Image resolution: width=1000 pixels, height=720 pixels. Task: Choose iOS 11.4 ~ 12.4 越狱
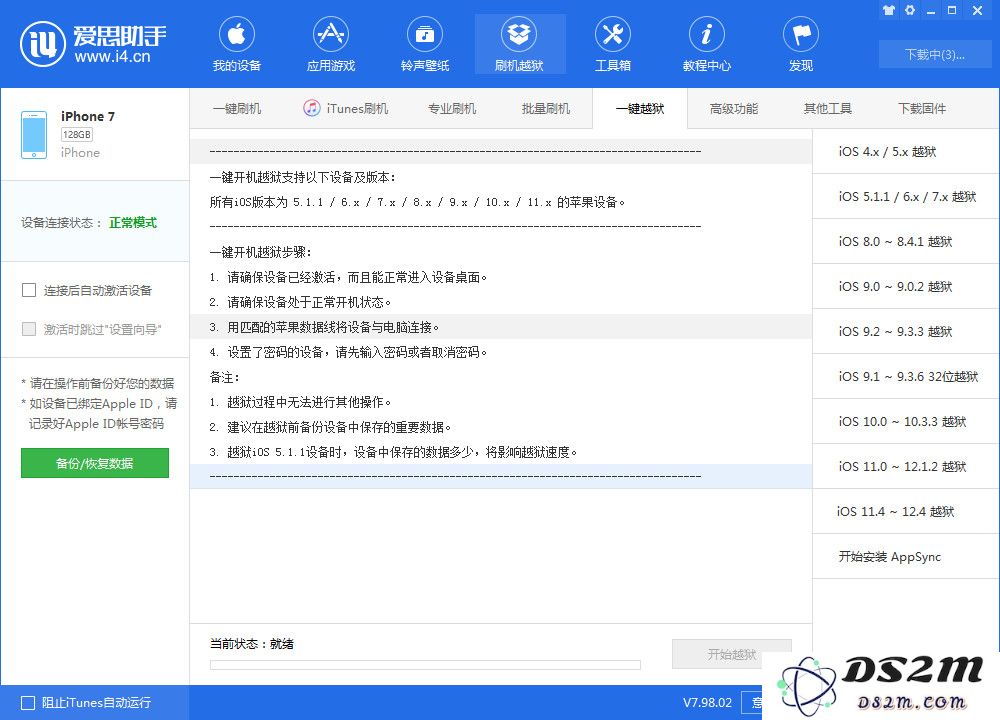906,511
